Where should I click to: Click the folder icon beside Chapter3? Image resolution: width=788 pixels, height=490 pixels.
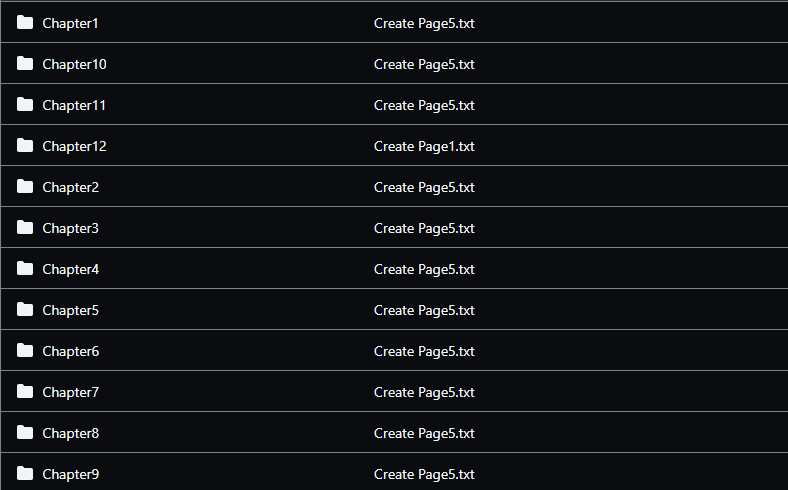[25, 228]
